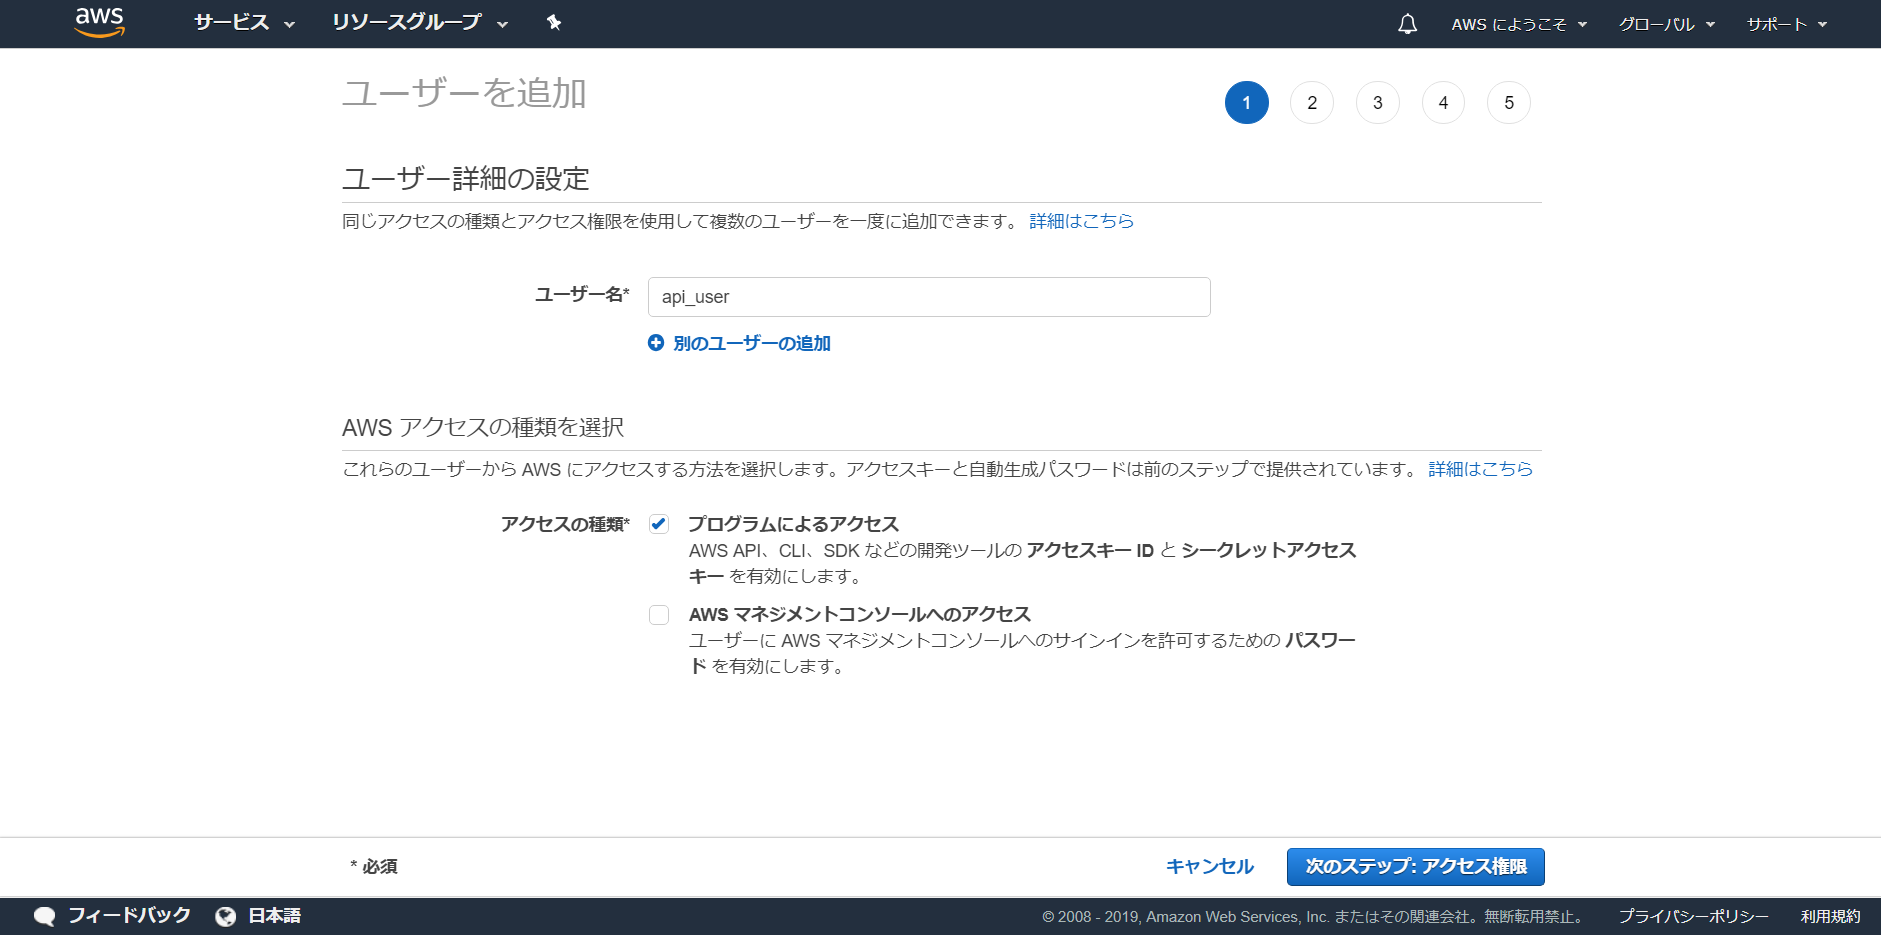Go to wizard step 2 circle
Viewport: 1881px width, 937px height.
click(1312, 103)
